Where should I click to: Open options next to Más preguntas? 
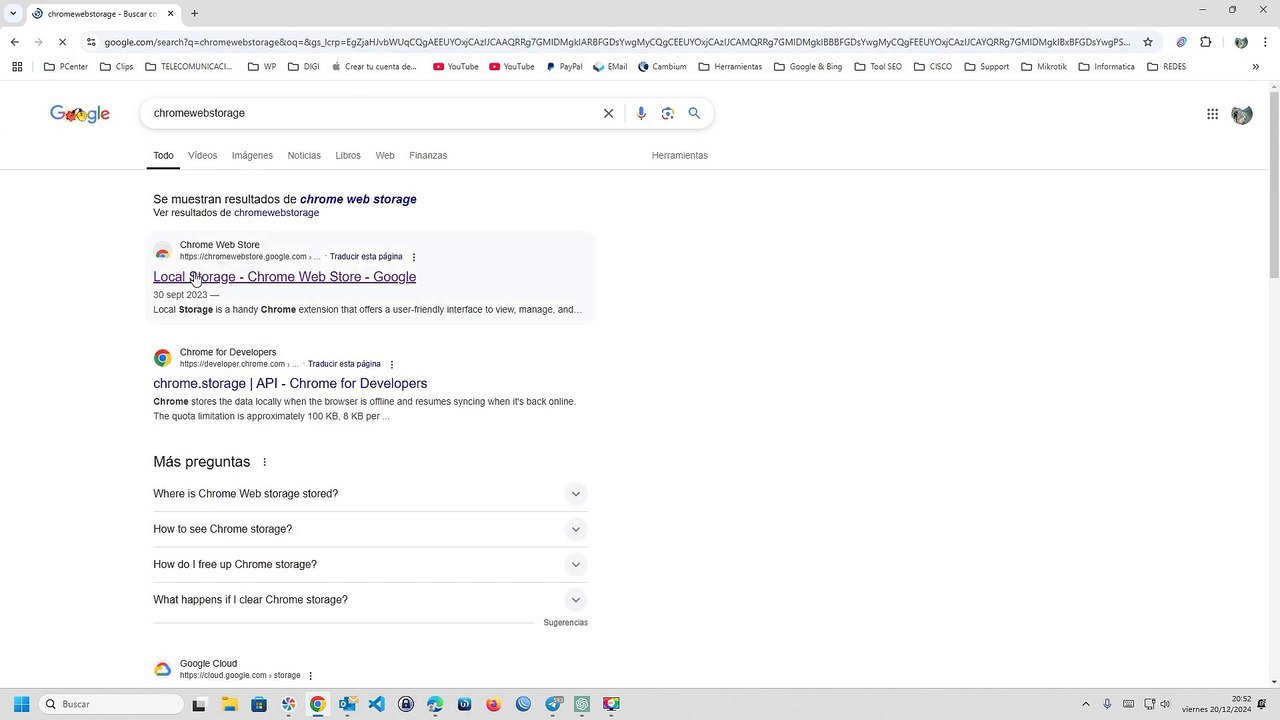(265, 462)
